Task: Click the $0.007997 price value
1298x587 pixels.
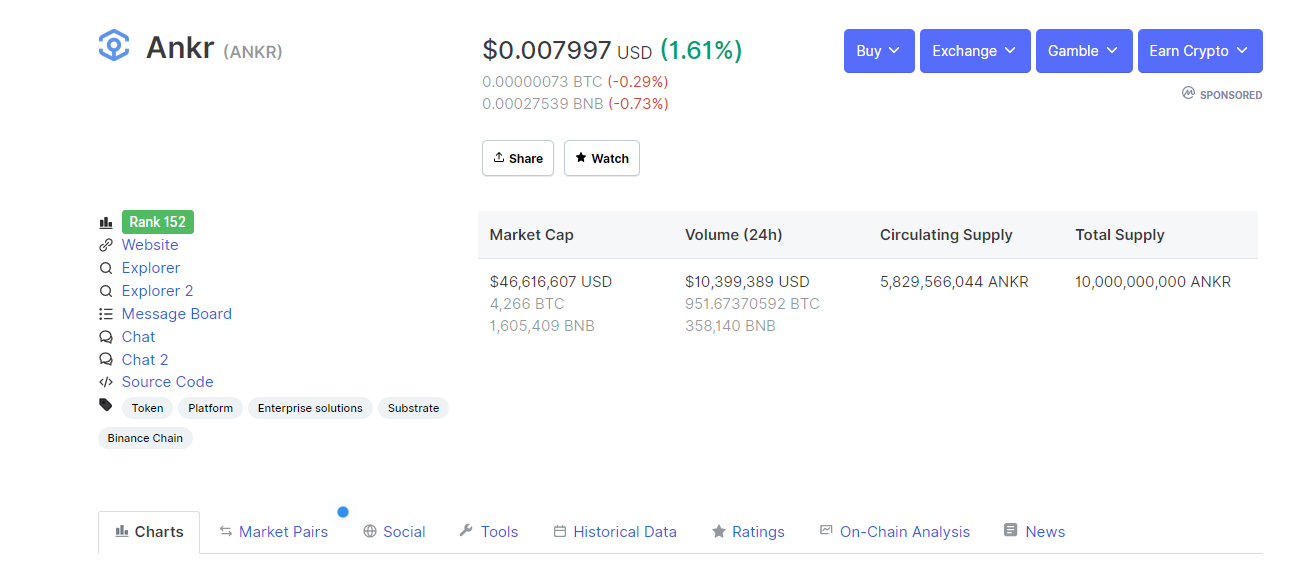Action: coord(546,50)
